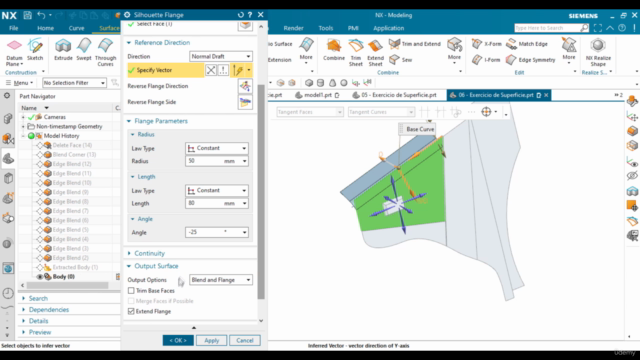
Task: Click the snap point crosshair icon
Action: pyautogui.click(x=486, y=111)
